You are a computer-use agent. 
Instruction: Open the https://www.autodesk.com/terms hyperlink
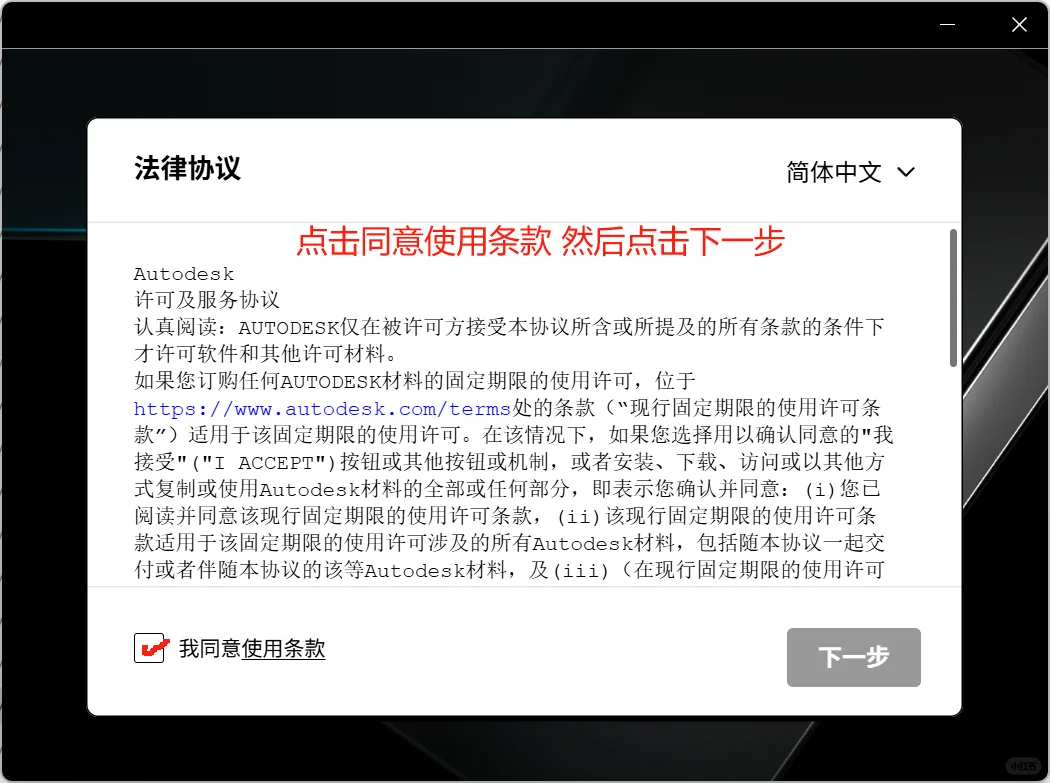[x=324, y=408]
